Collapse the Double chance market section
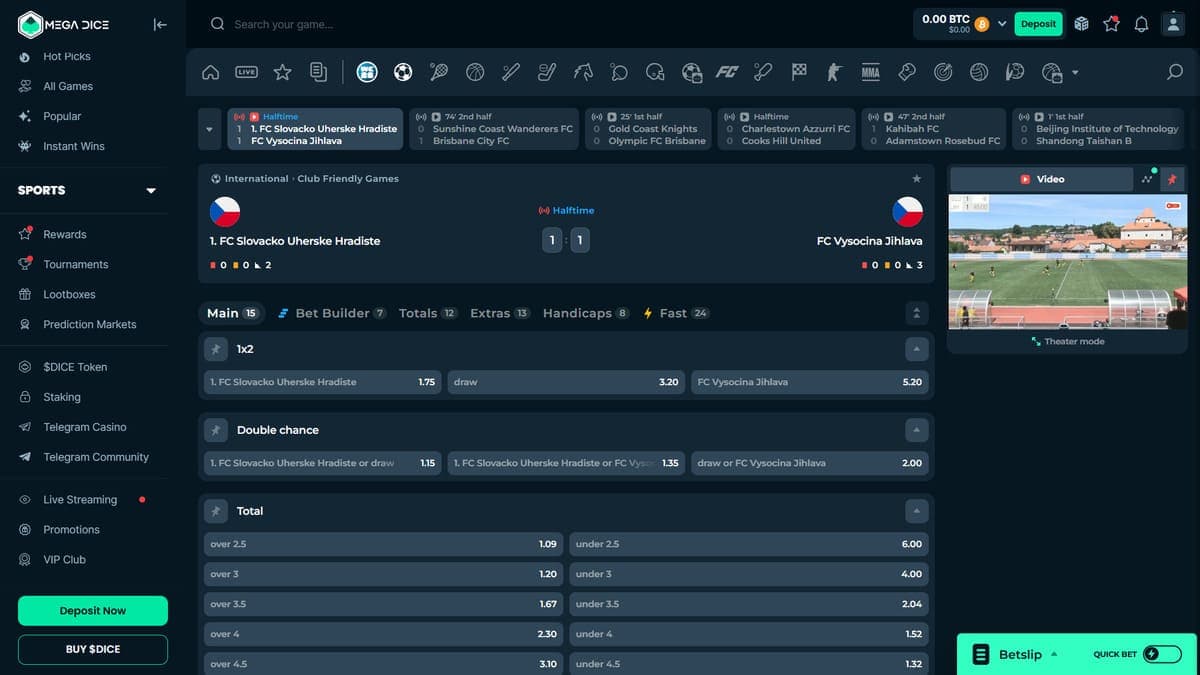The height and width of the screenshot is (675, 1200). pyautogui.click(x=916, y=430)
